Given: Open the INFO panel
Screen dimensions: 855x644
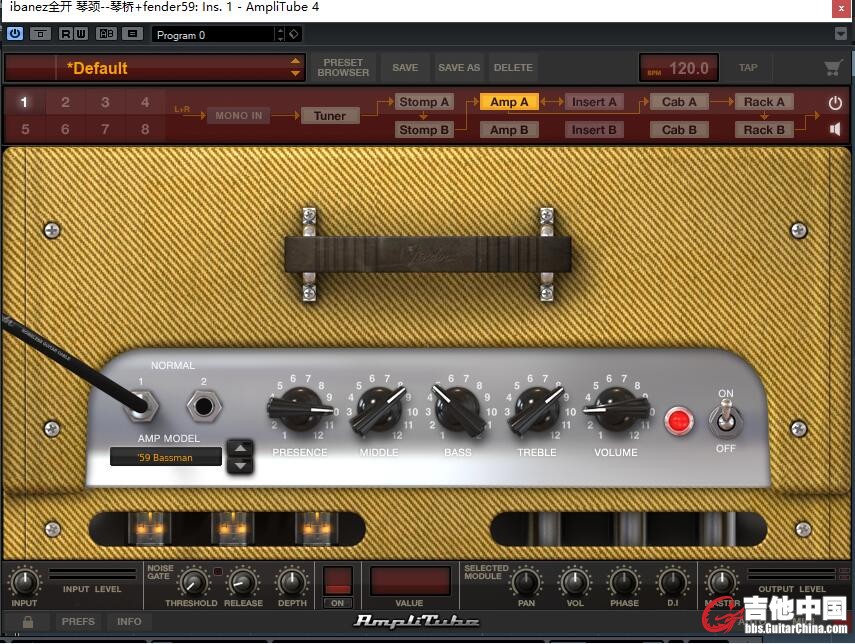Looking at the screenshot, I should 129,621.
